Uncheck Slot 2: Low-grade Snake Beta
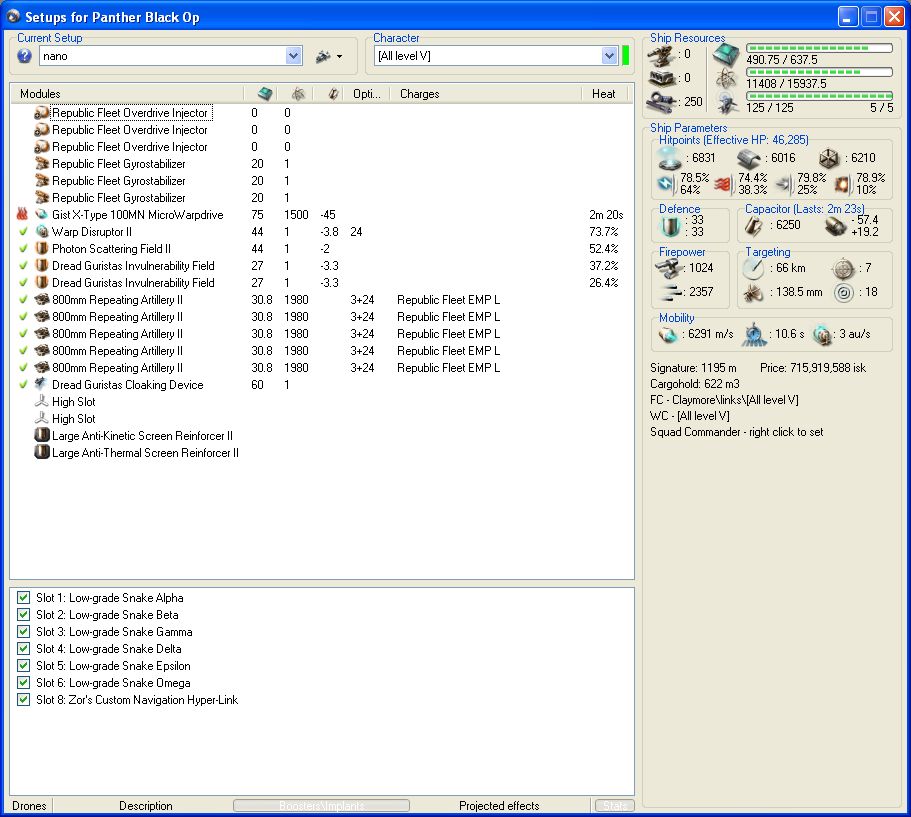Viewport: 911px width, 817px height. (23, 614)
